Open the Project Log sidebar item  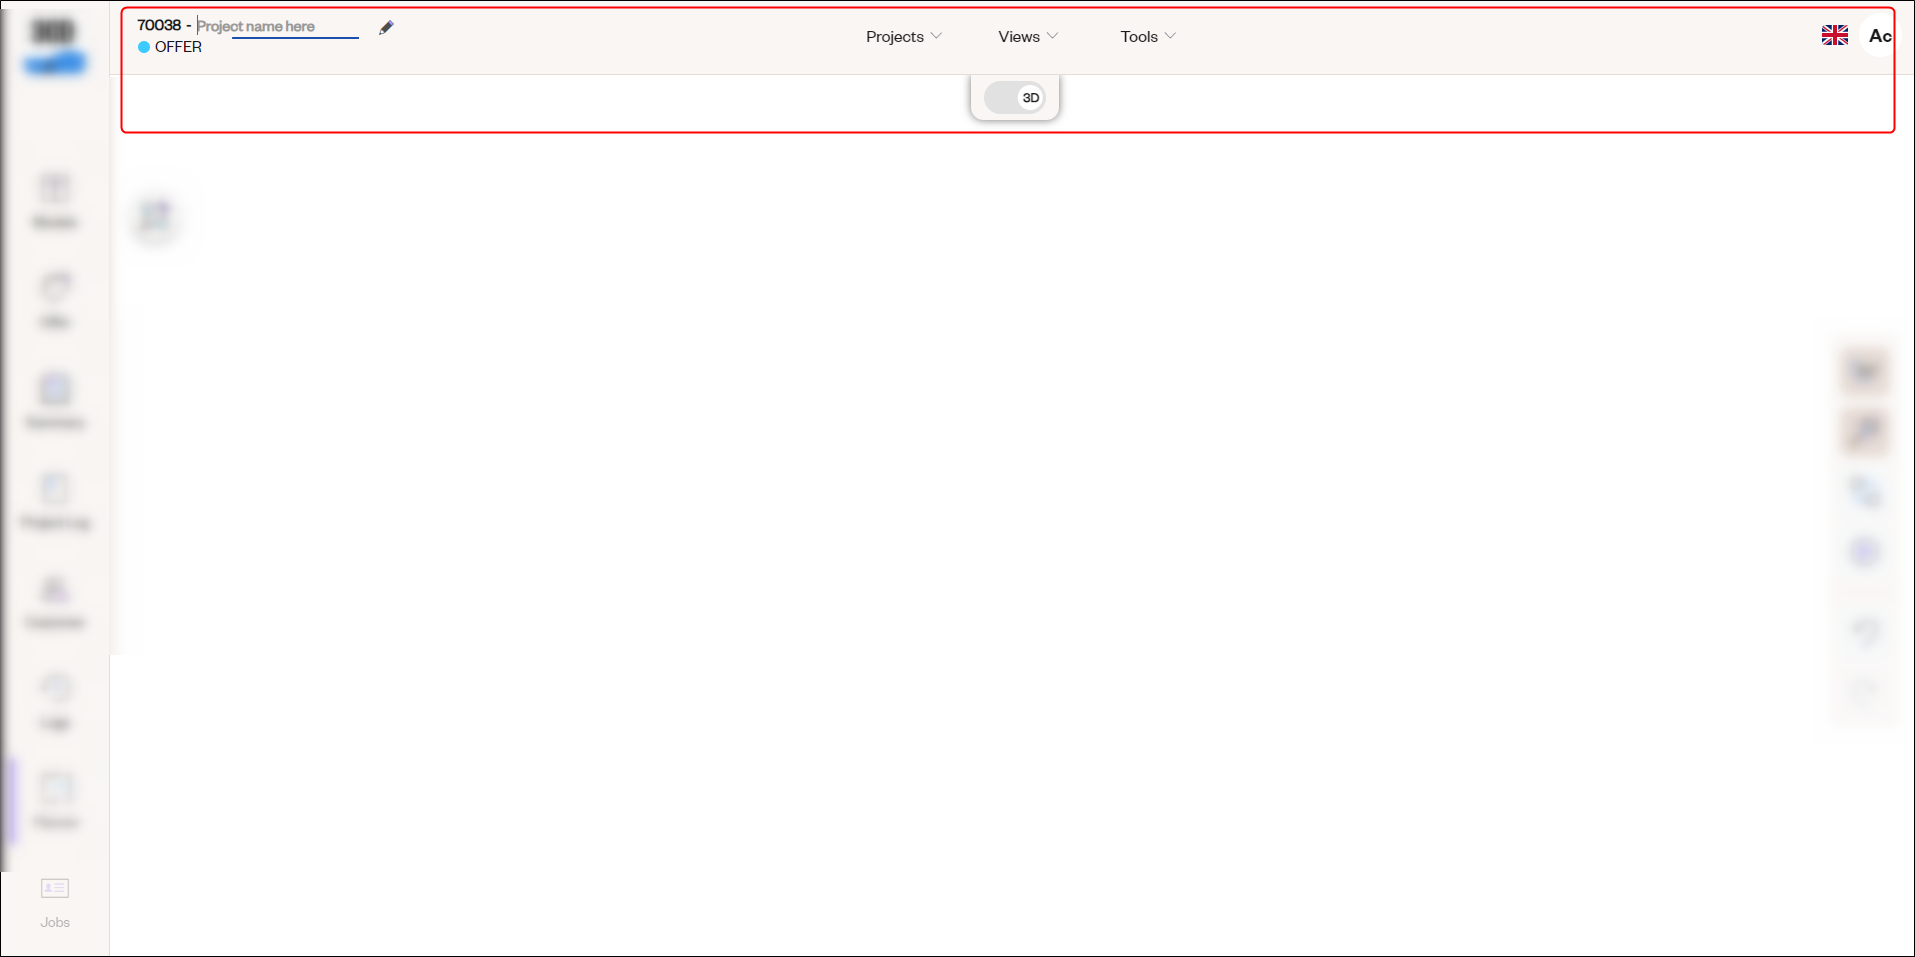click(55, 501)
